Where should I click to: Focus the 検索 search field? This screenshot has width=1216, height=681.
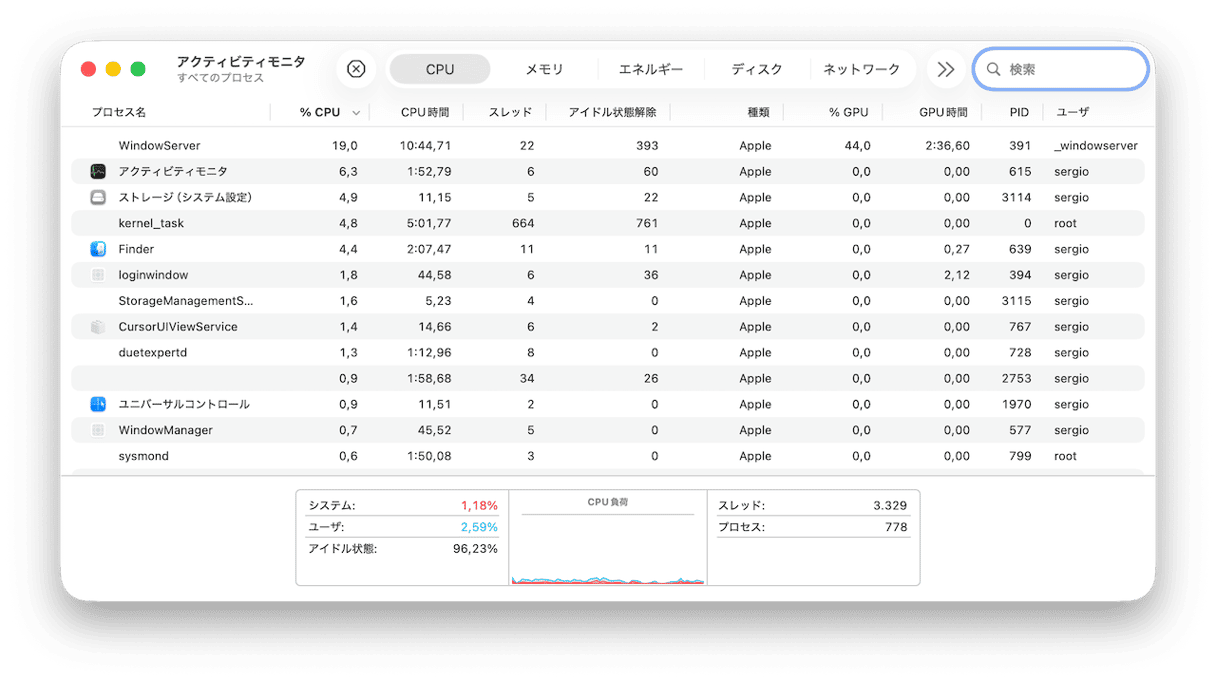click(1070, 69)
